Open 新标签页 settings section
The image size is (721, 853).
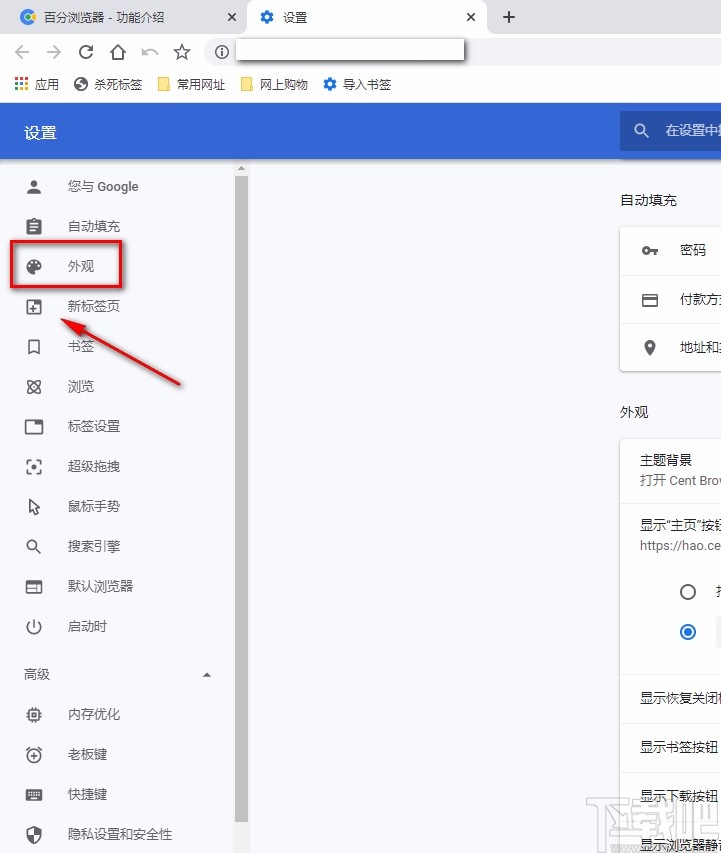(94, 306)
